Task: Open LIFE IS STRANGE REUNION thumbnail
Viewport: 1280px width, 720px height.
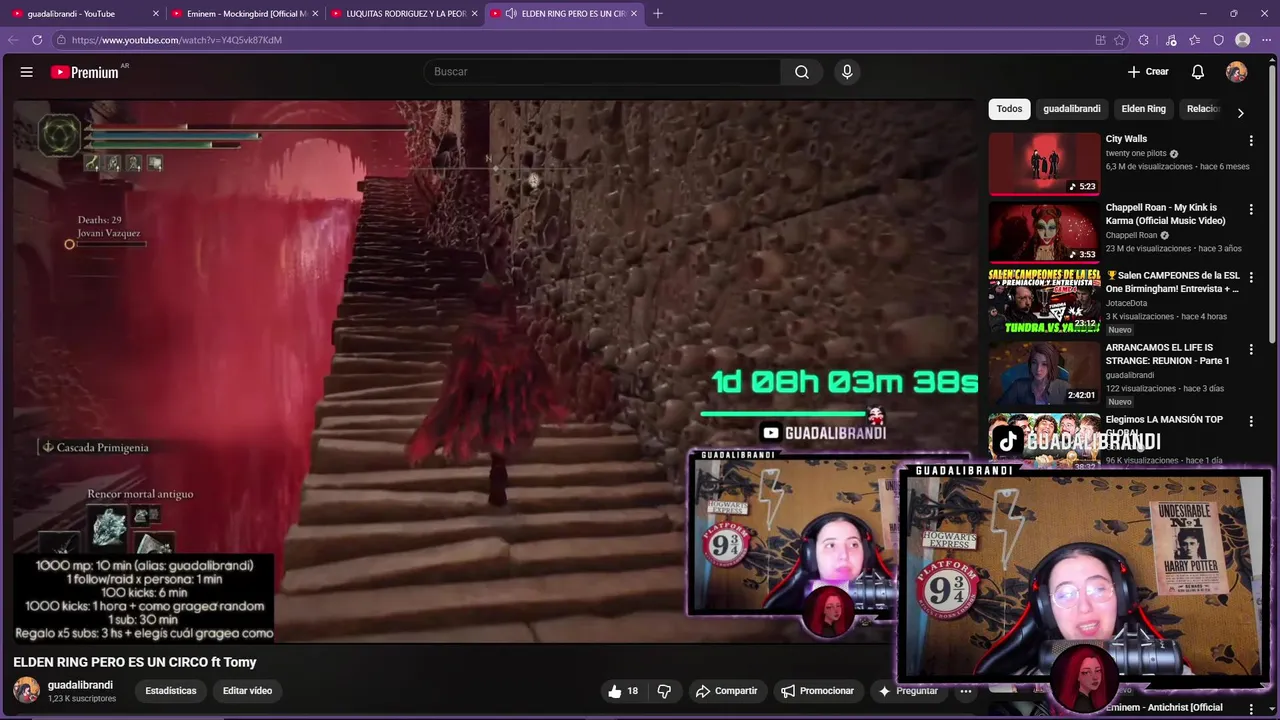Action: click(x=1044, y=371)
